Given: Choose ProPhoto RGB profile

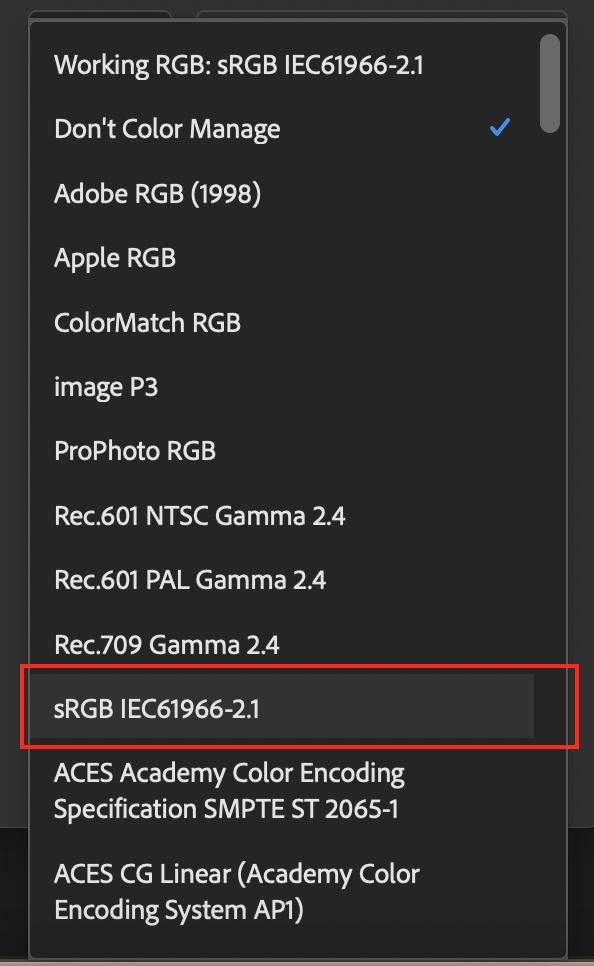Looking at the screenshot, I should (x=282, y=451).
